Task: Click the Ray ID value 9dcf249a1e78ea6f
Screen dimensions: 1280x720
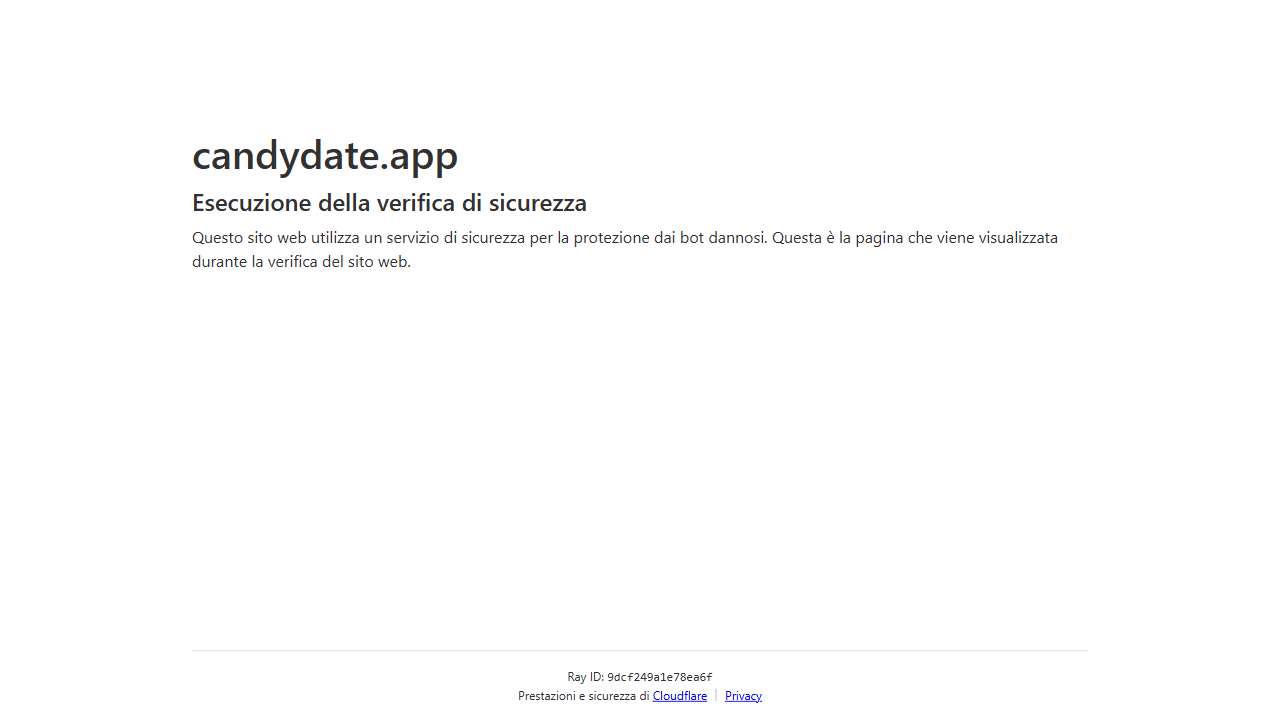Action: click(x=659, y=677)
